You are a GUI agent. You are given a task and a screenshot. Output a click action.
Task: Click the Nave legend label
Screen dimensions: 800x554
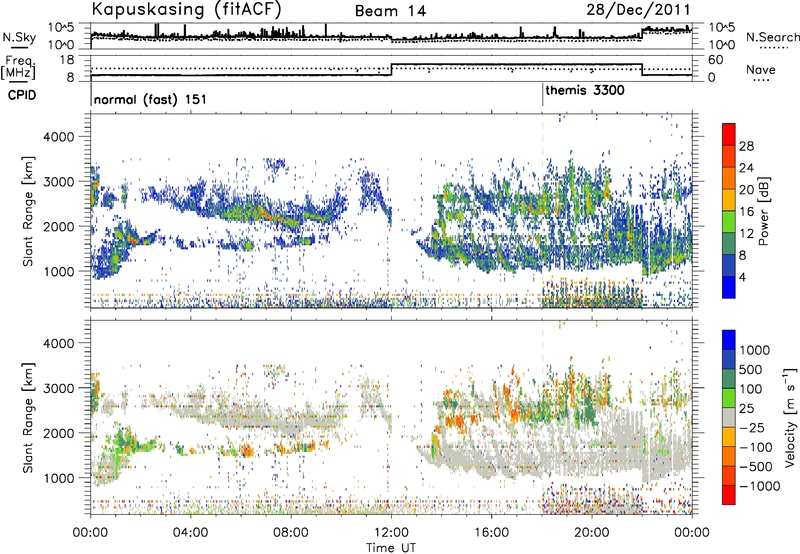[x=760, y=69]
